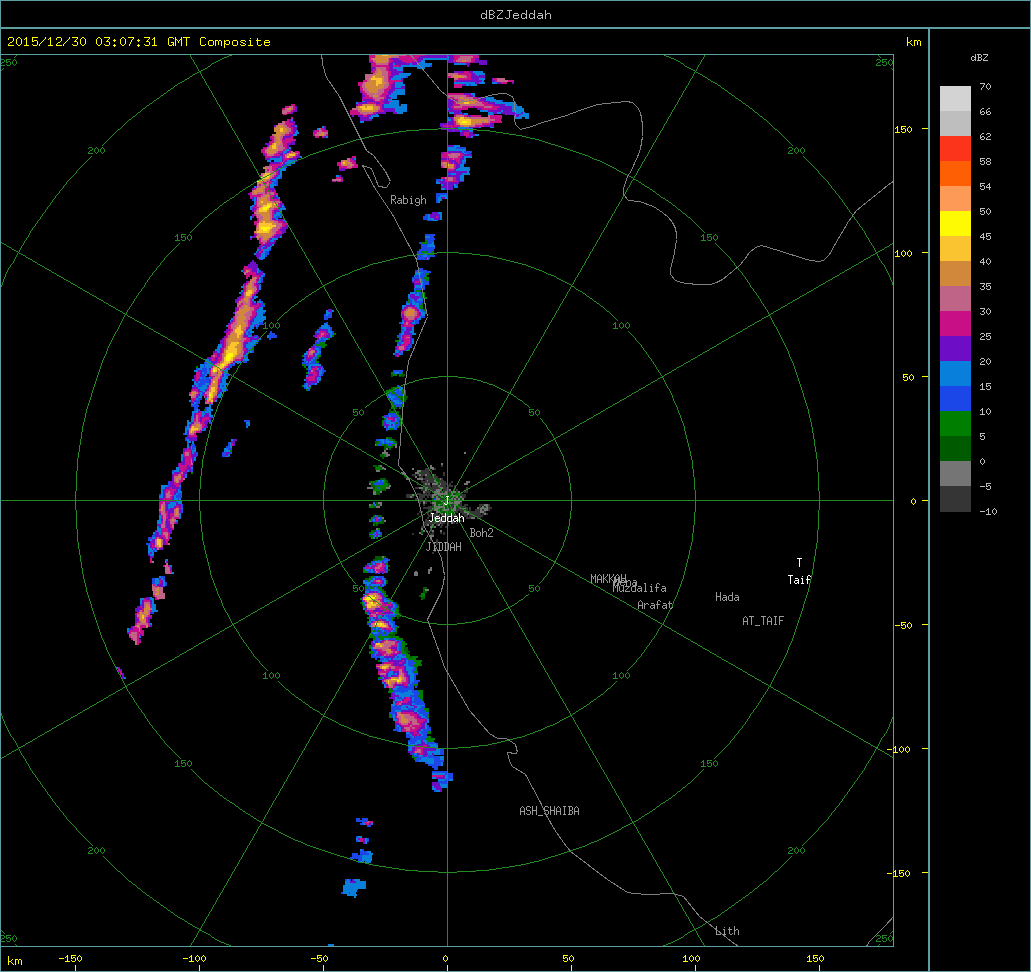The height and width of the screenshot is (972, 1031).
Task: Click the 54 value on the dBZ scale
Action: 985,186
